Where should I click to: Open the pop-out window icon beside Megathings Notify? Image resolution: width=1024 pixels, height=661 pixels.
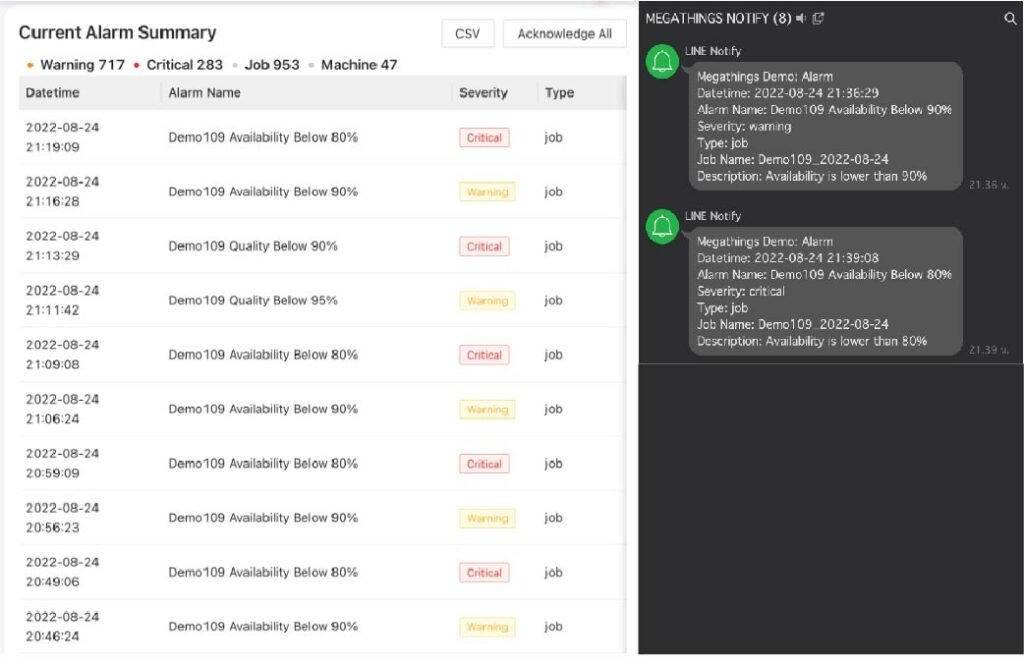pos(818,18)
